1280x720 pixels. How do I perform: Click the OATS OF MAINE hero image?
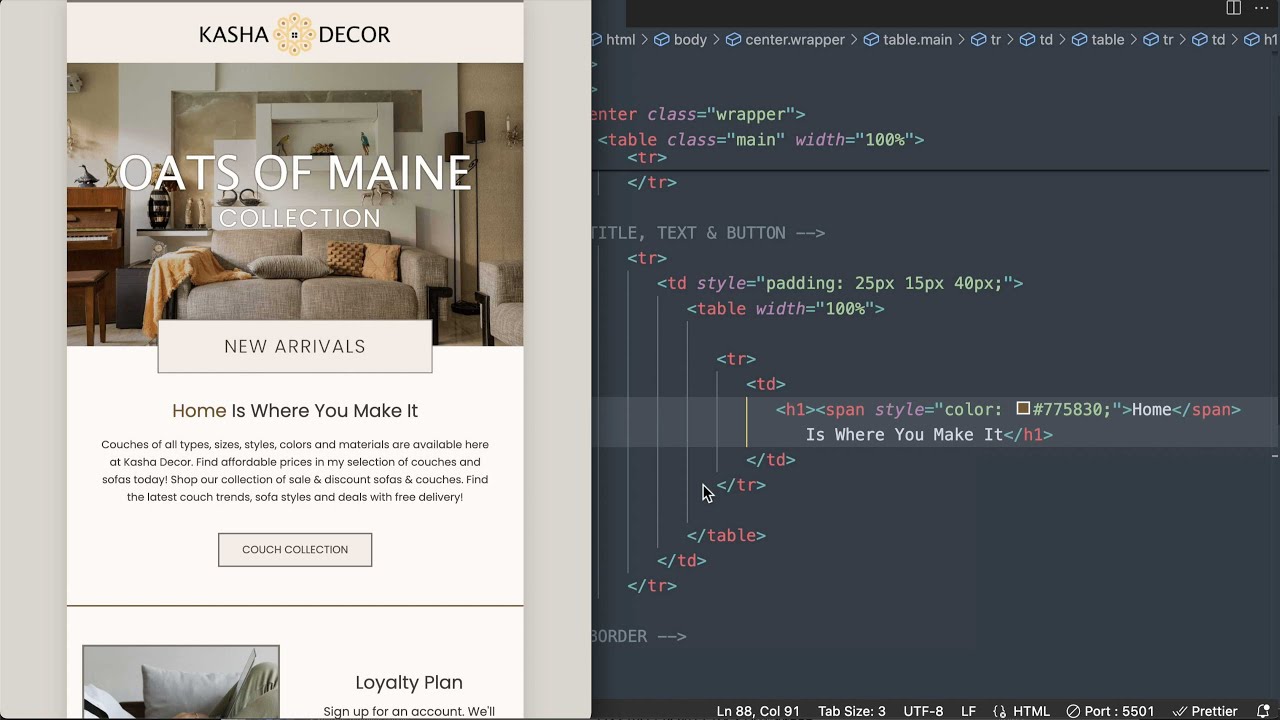pos(295,204)
